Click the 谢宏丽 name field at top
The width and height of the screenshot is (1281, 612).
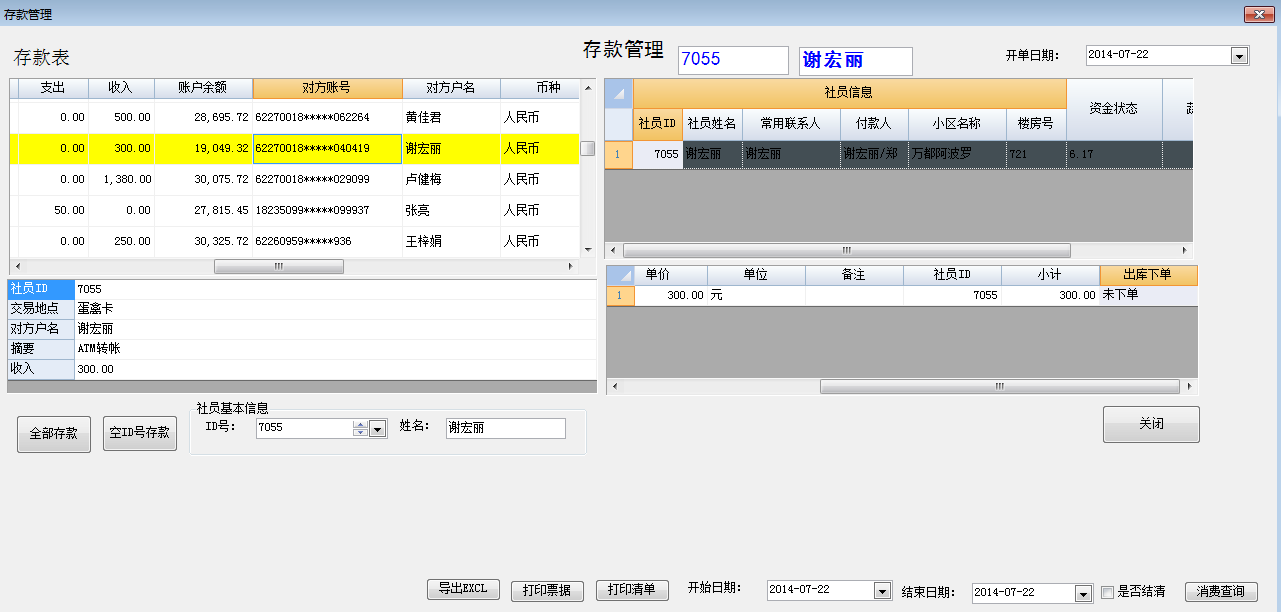coord(856,60)
